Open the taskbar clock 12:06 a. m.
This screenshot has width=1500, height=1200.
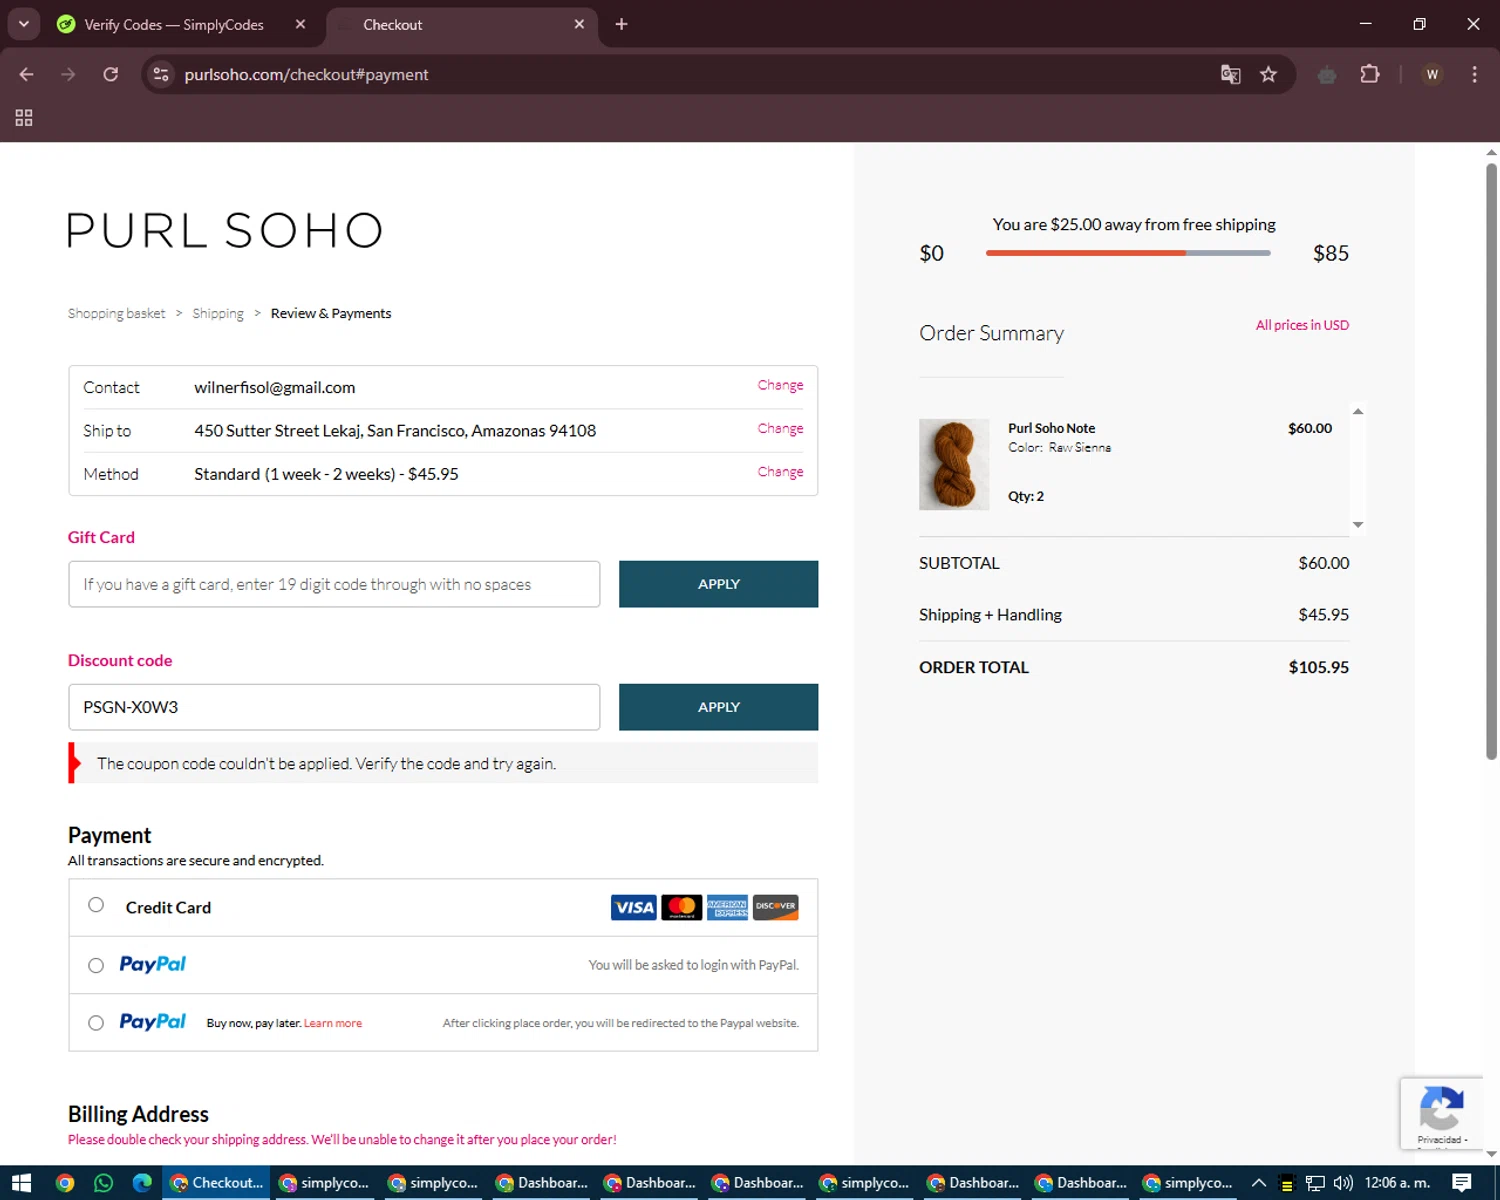(1397, 1183)
